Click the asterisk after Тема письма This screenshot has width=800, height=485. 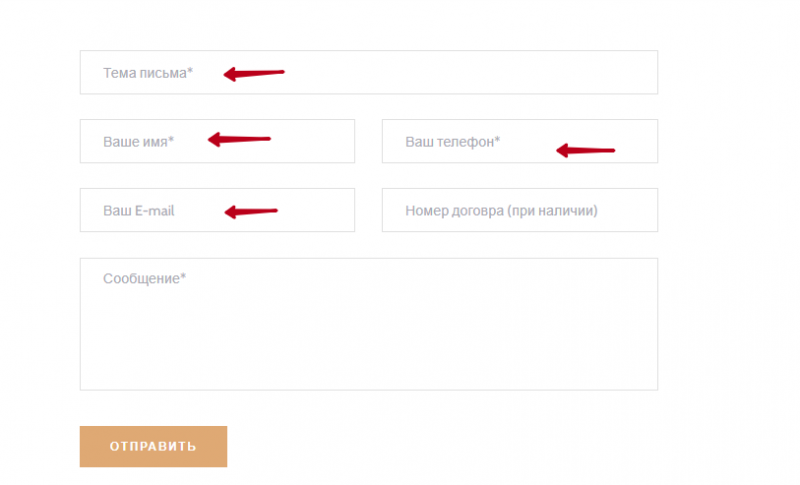[x=190, y=72]
